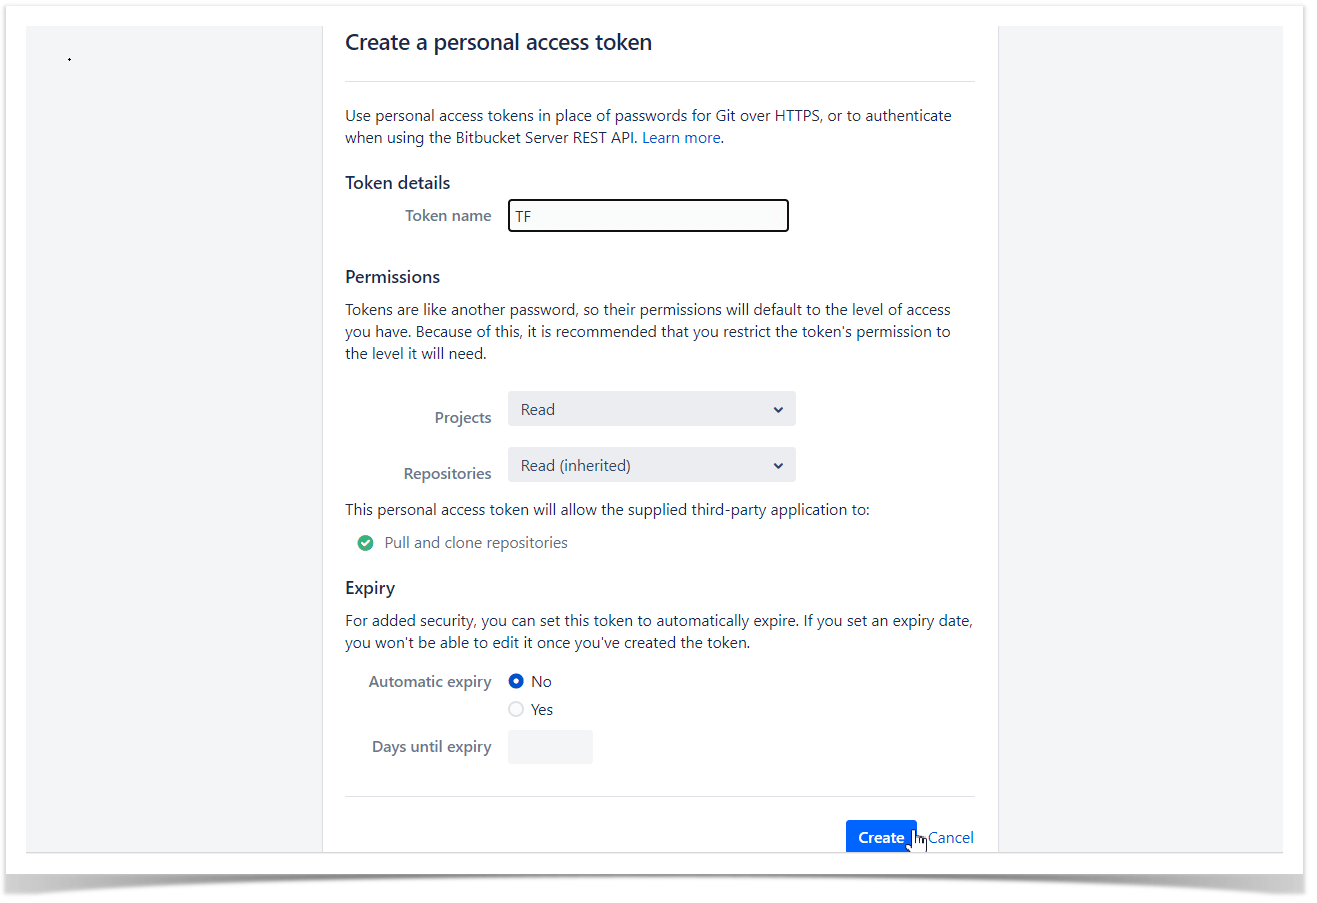
Task: Click the green checkmark permission icon
Action: pyautogui.click(x=366, y=543)
